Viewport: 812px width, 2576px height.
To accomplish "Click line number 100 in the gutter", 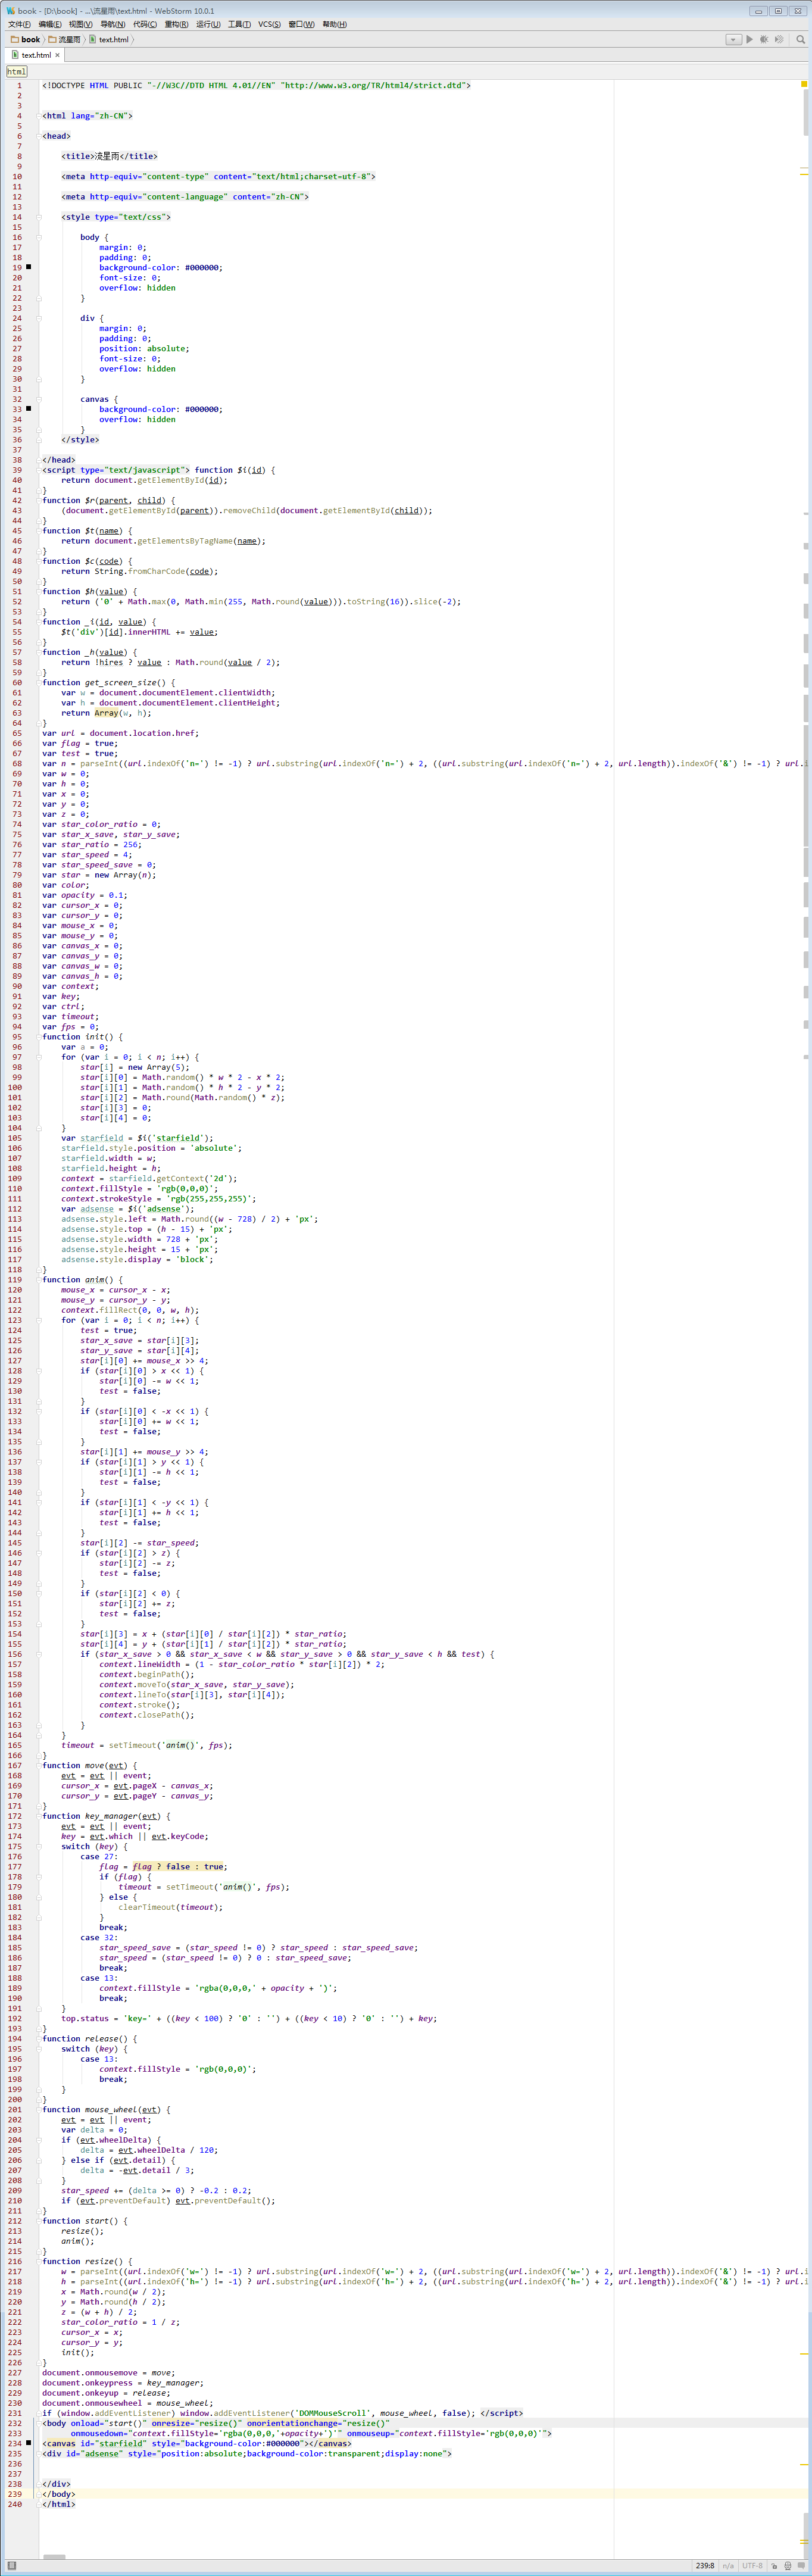I will pos(14,1087).
